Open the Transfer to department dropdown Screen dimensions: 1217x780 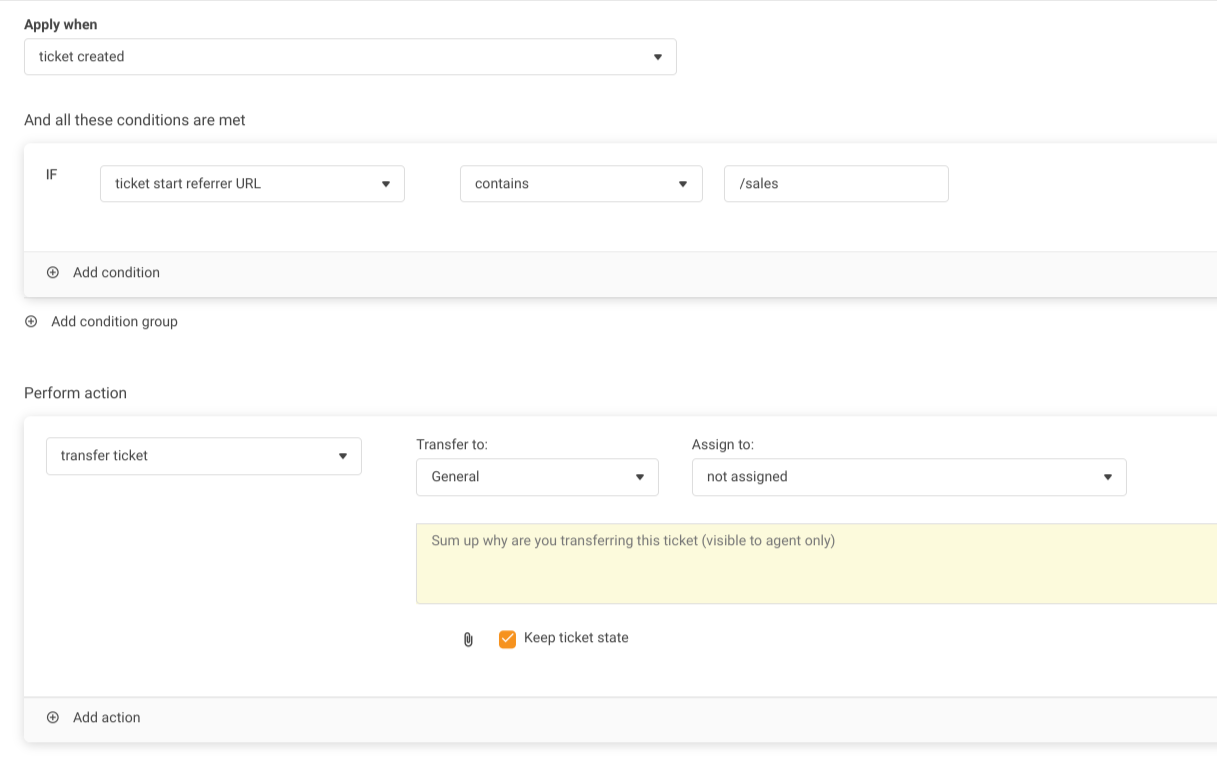pyautogui.click(x=537, y=477)
